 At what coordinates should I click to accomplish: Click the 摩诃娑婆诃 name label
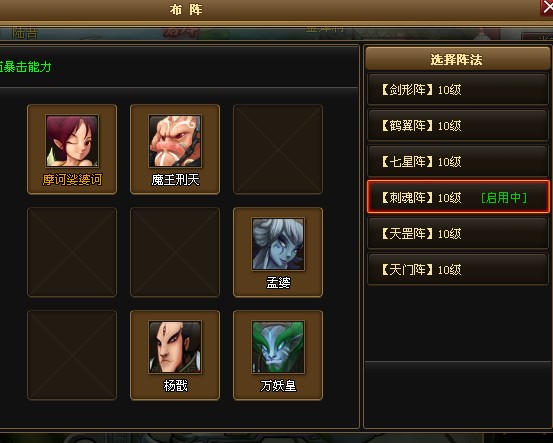click(72, 180)
